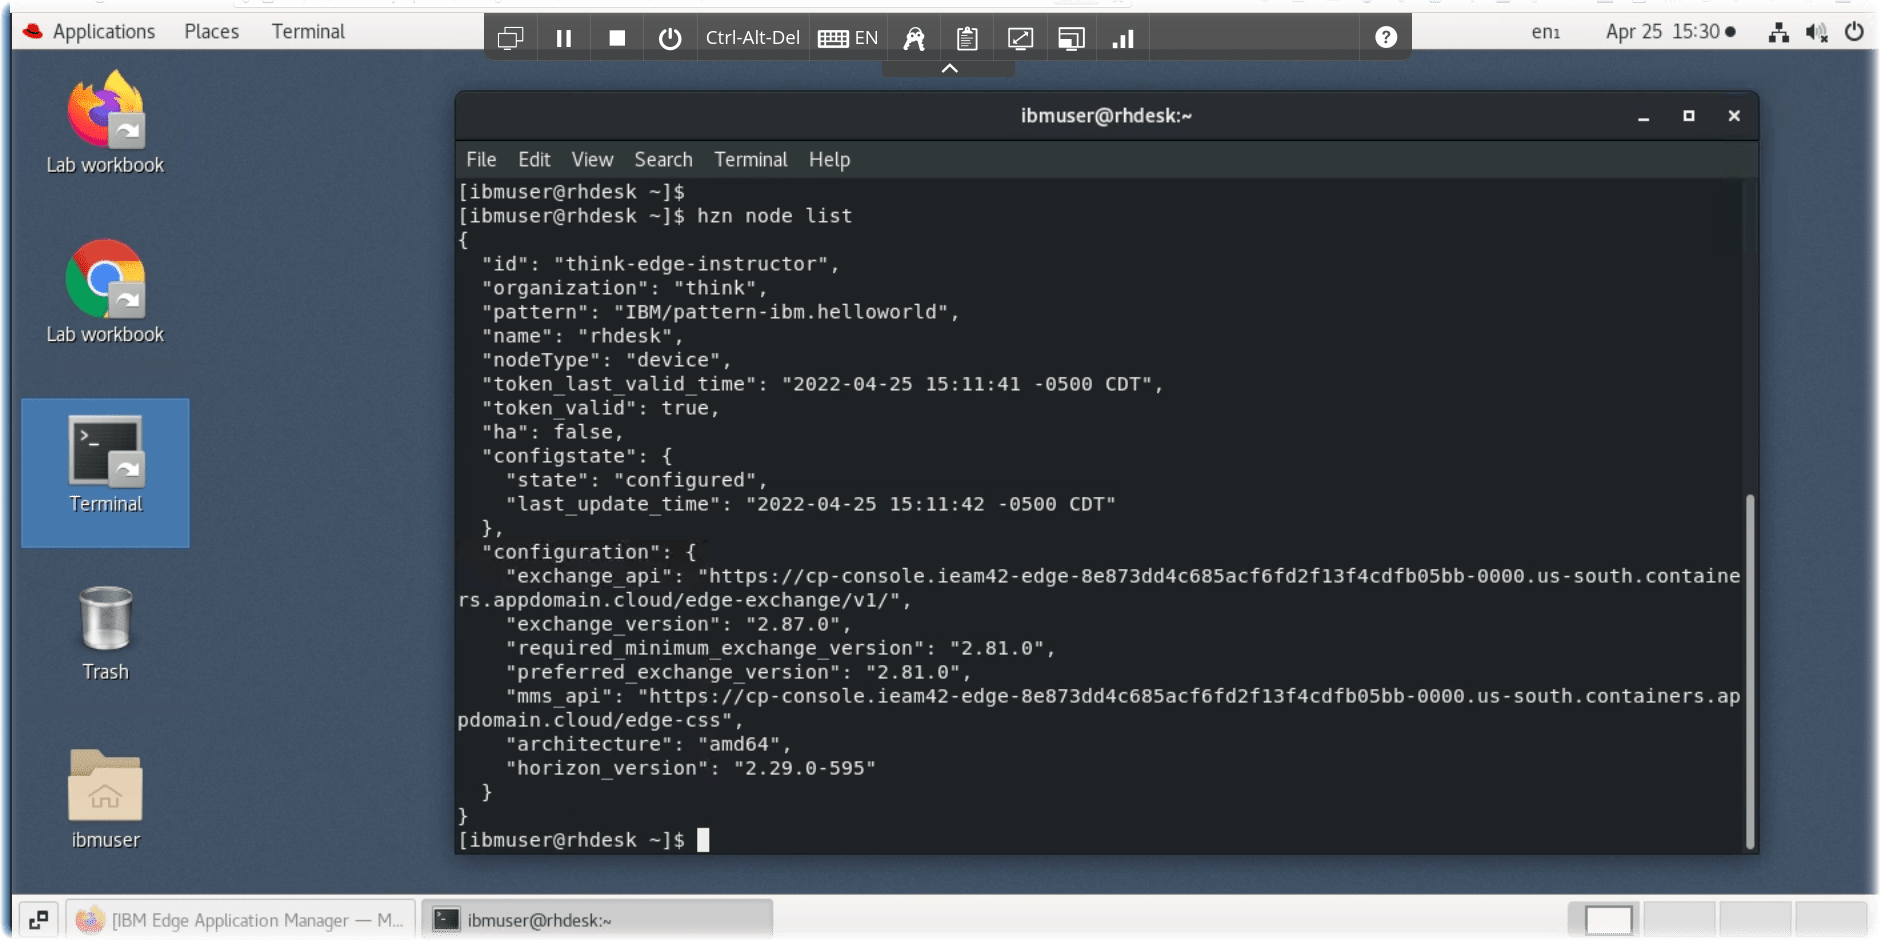Screen dimensions: 1880x940
Task: Click the "think-edge-instructor" id value
Action: pyautogui.click(x=691, y=264)
